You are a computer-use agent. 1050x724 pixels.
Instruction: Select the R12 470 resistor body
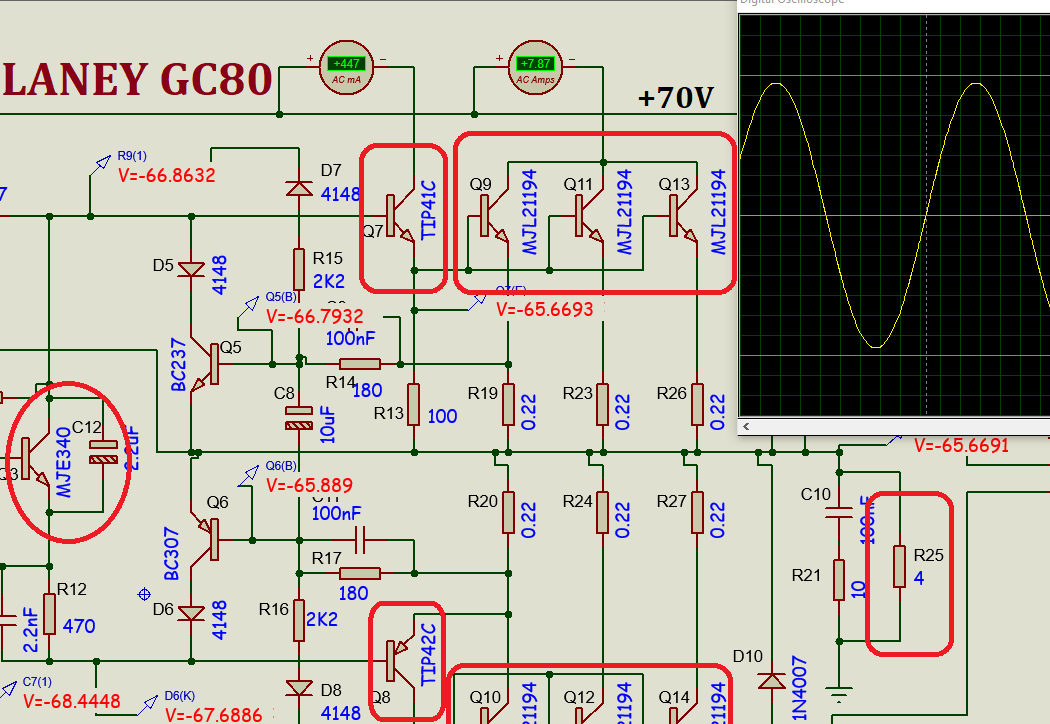click(49, 613)
